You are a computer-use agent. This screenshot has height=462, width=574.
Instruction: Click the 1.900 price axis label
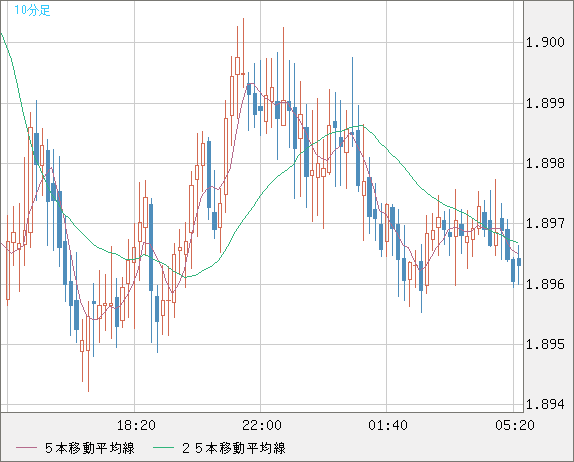click(x=545, y=42)
